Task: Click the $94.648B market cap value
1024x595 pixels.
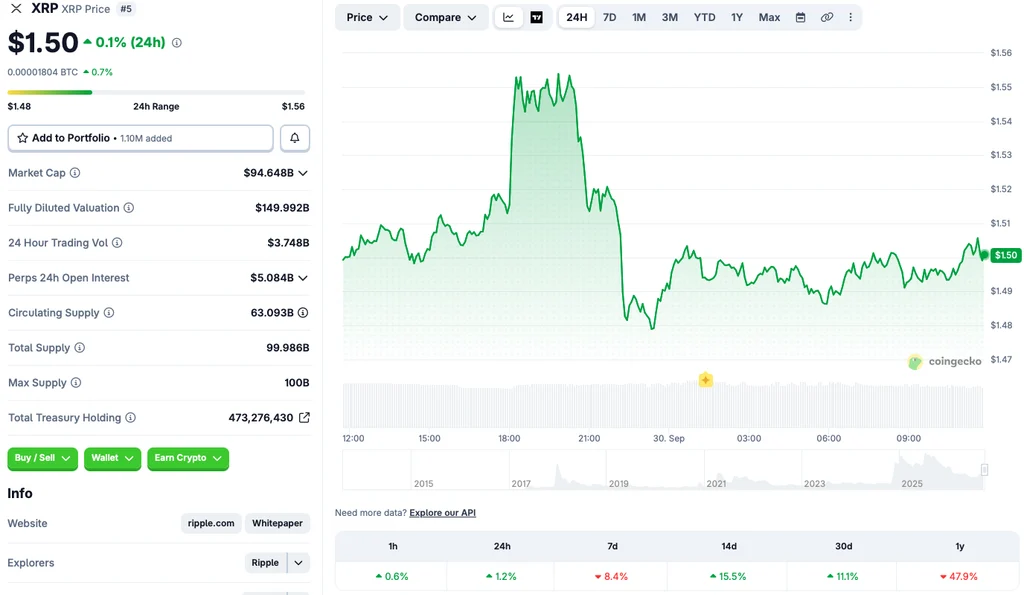Action: [268, 172]
